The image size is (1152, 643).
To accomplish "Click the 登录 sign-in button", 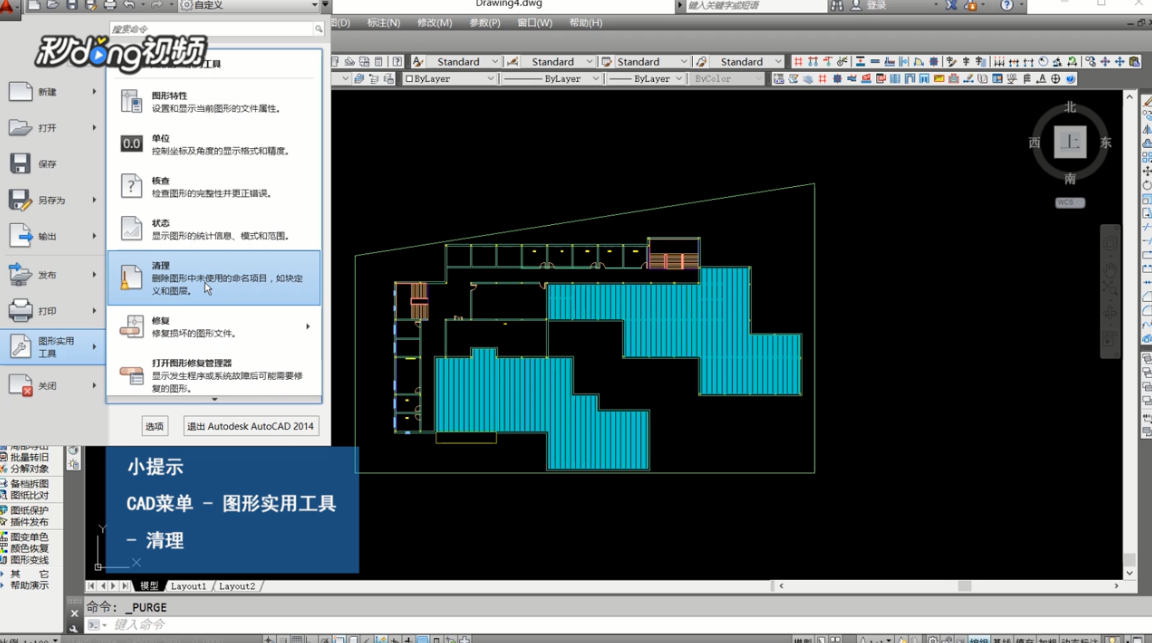I will [x=876, y=5].
